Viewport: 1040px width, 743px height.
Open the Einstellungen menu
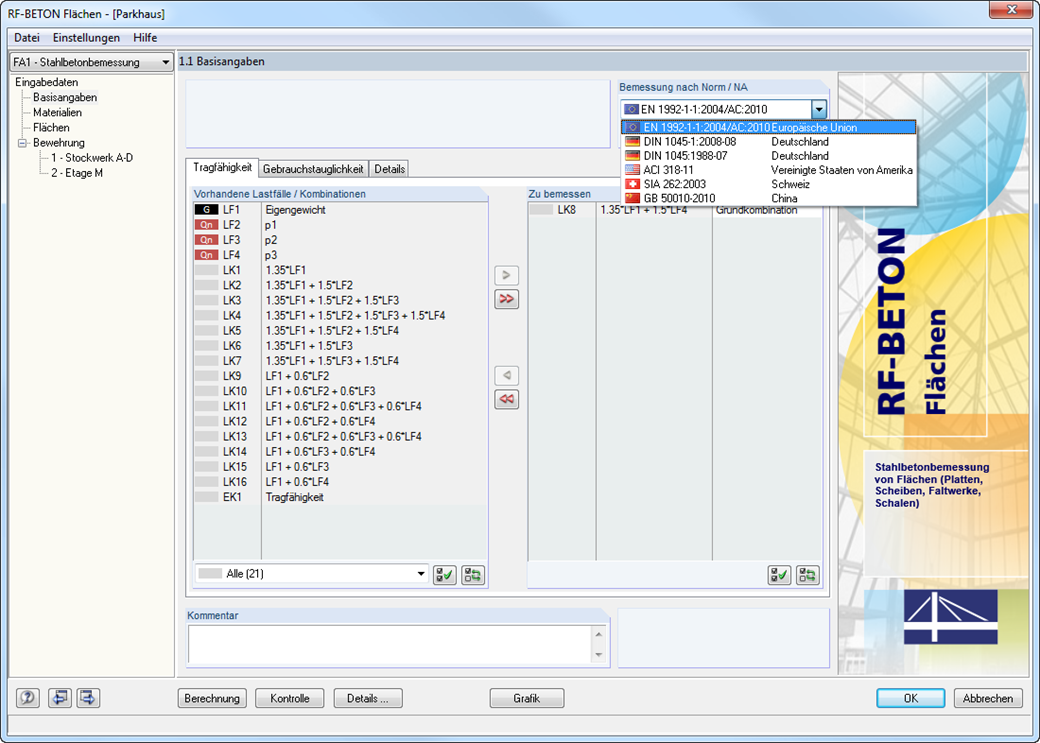86,38
